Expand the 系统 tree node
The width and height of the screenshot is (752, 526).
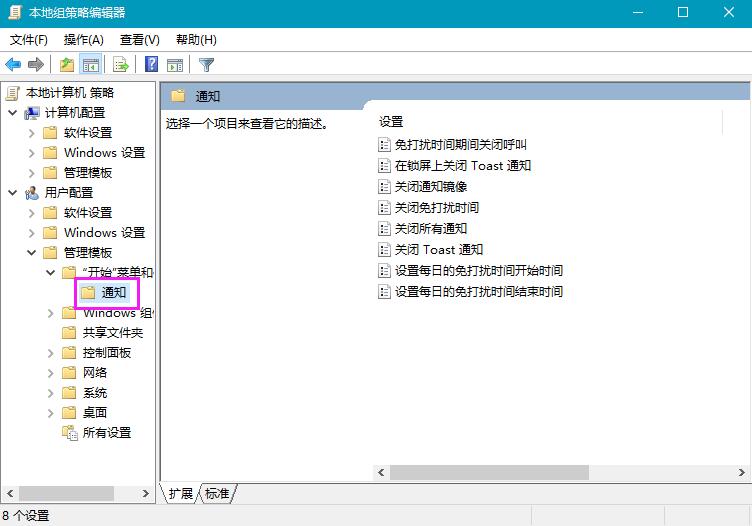point(50,393)
